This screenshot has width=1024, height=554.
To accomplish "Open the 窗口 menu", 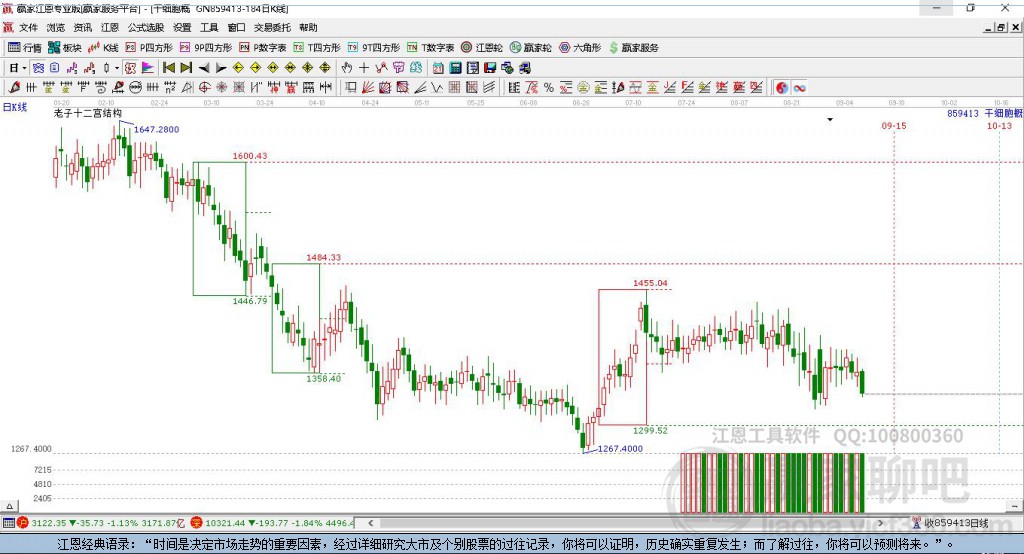I will [236, 27].
